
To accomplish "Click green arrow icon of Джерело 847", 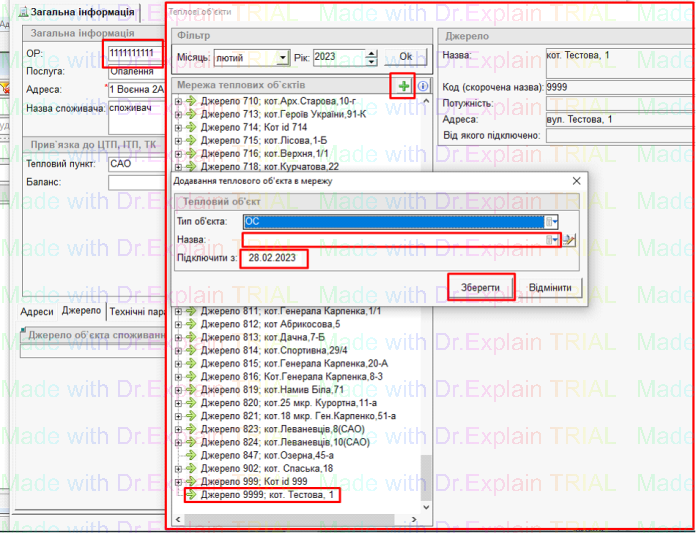I will coord(190,455).
